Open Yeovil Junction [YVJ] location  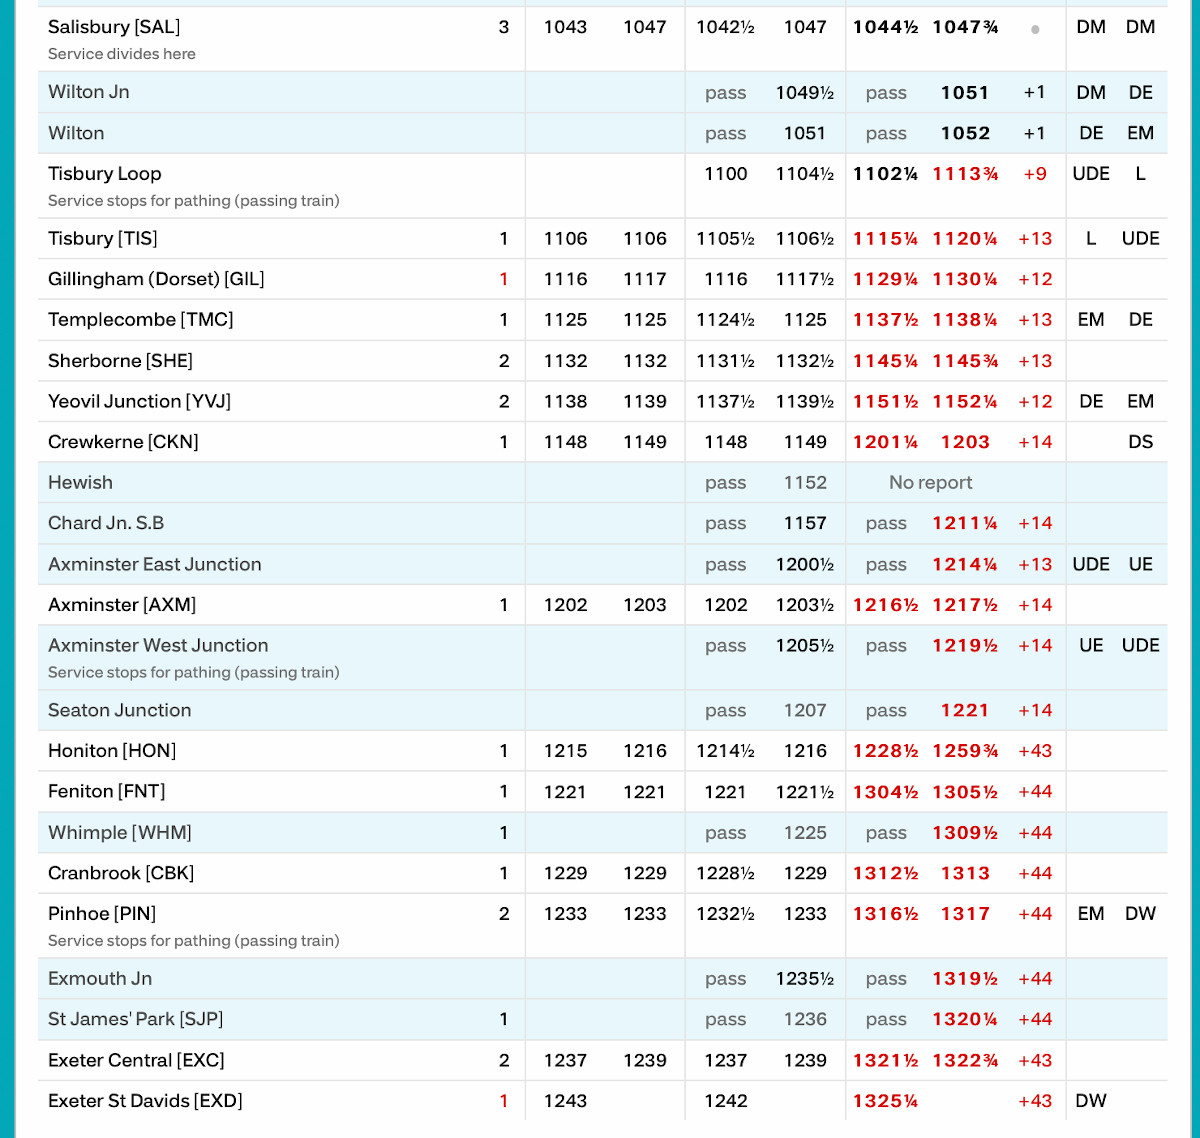tap(139, 401)
